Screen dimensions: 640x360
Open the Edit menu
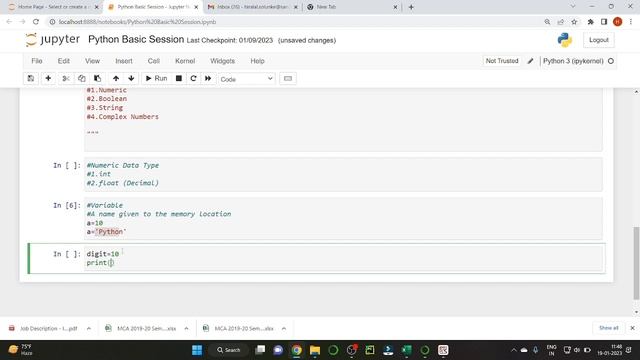(x=64, y=61)
